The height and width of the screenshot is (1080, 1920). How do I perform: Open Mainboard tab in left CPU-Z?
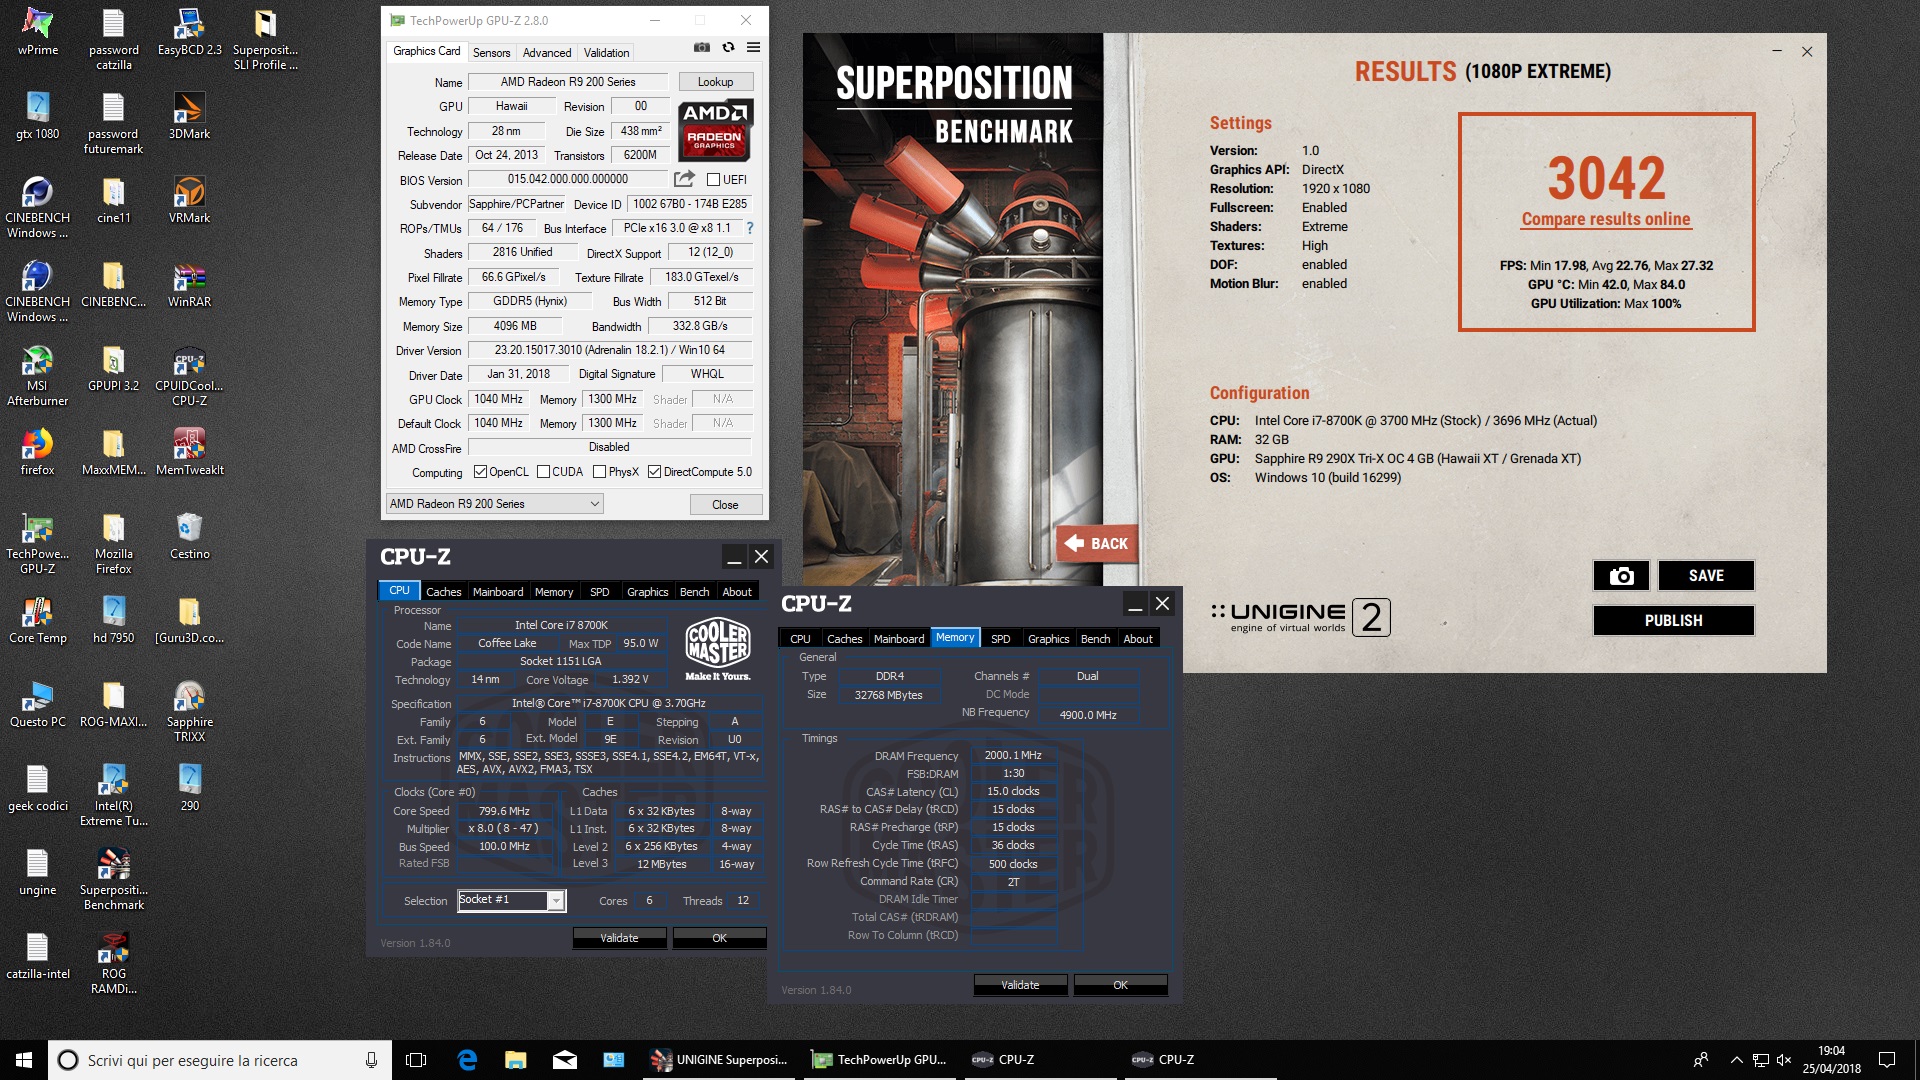498,592
